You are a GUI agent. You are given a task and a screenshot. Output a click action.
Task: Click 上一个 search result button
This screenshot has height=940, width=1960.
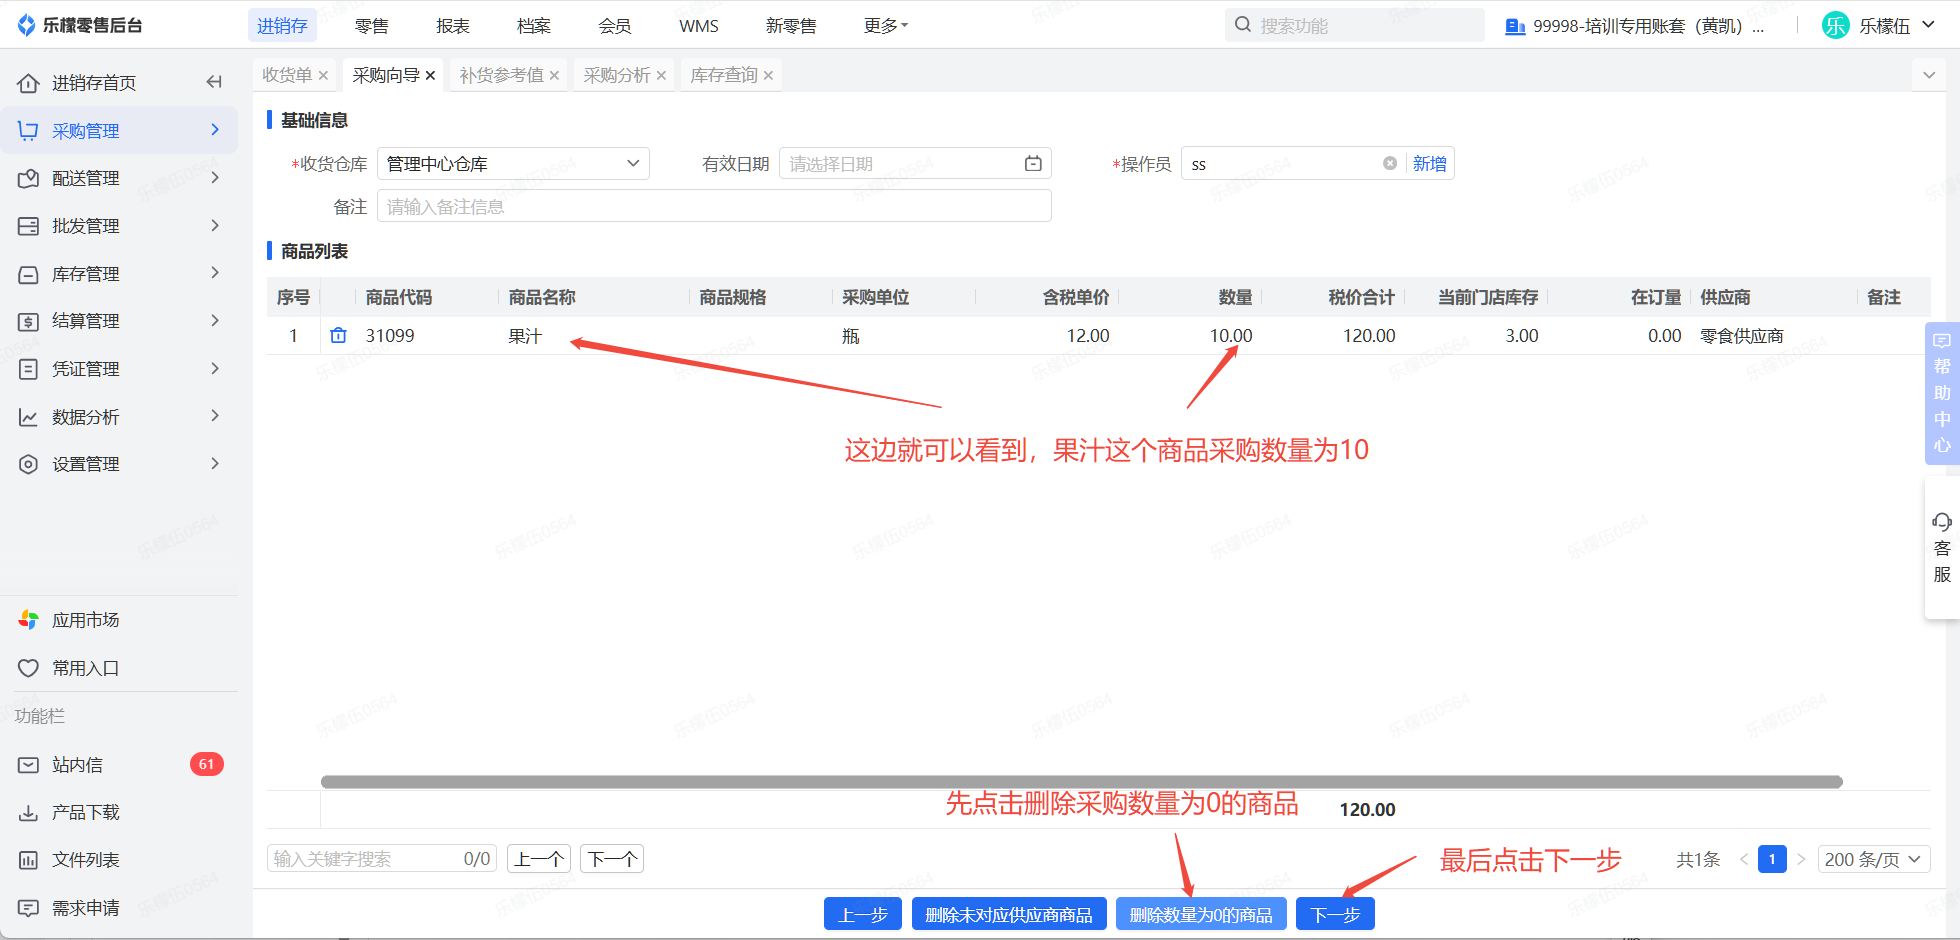tap(539, 859)
